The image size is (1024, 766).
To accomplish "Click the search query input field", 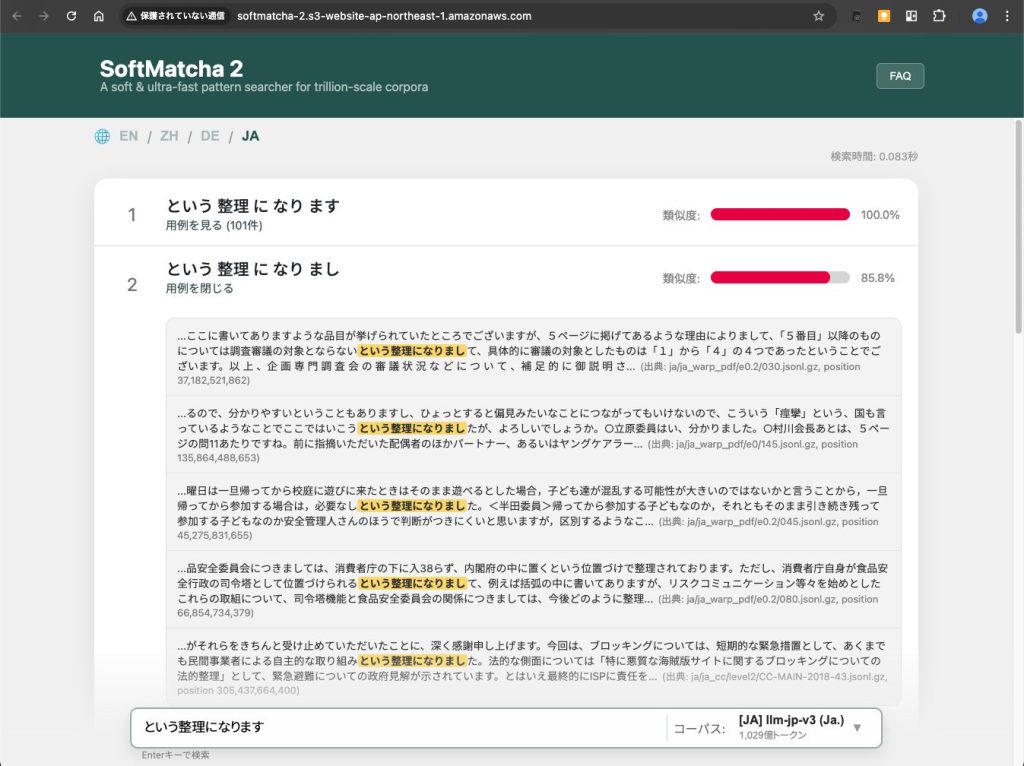I will [398, 727].
